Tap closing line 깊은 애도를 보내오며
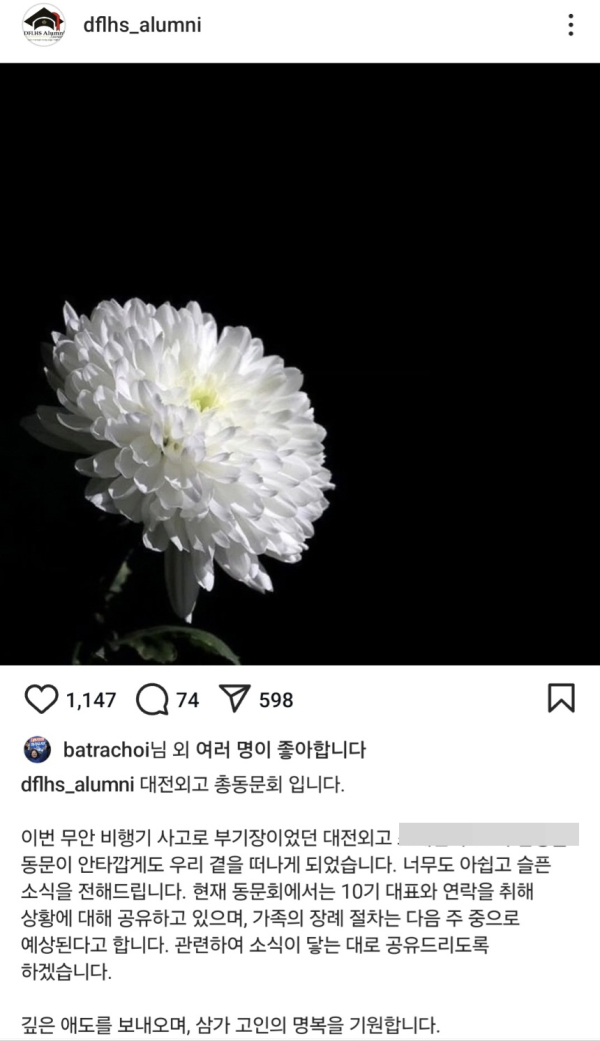 click(230, 1024)
